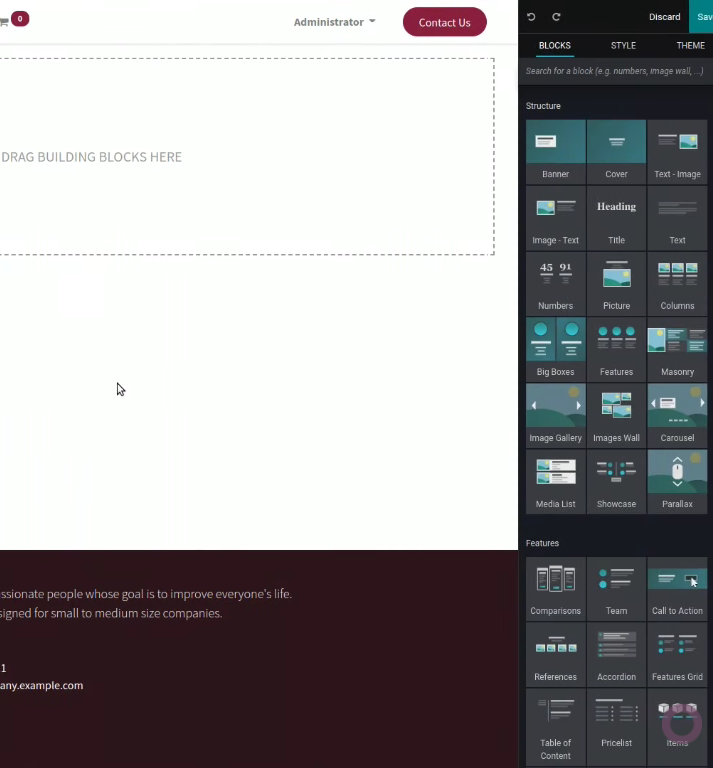Choose the Title heading block
This screenshot has height=768, width=713.
[x=616, y=218]
